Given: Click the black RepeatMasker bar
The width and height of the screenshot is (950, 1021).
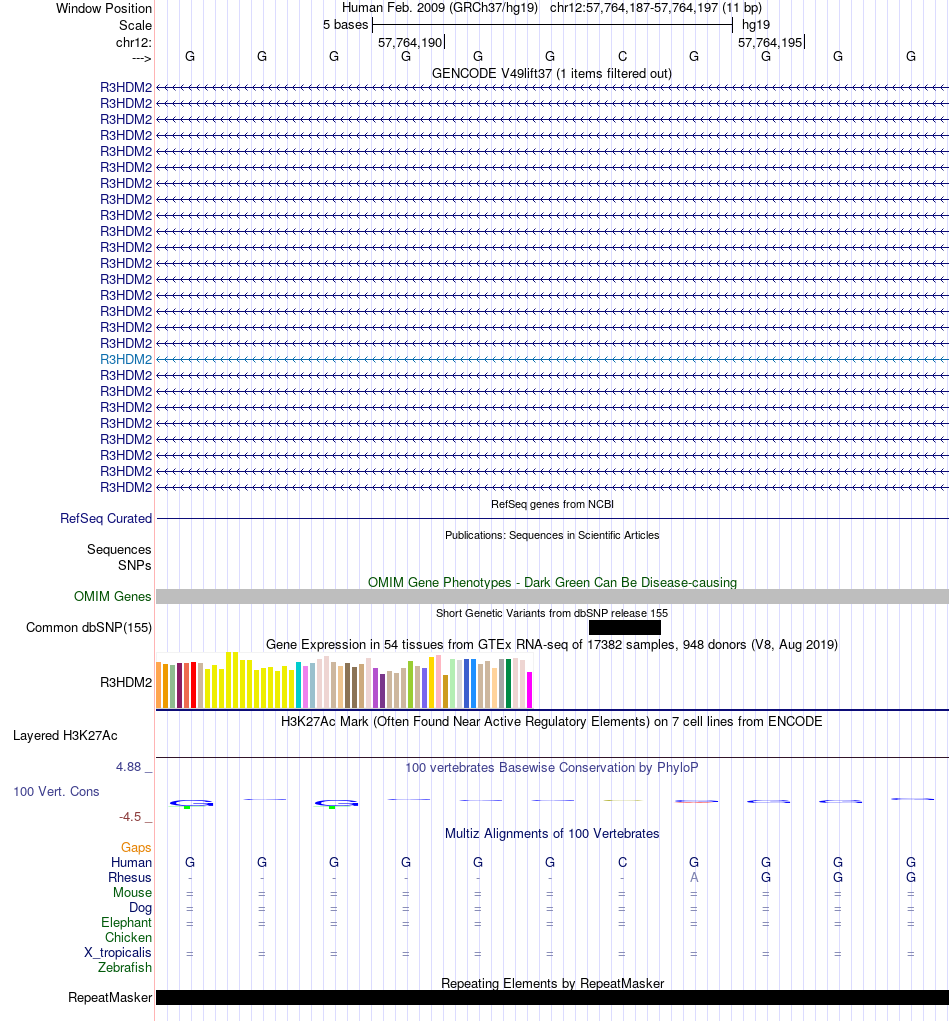Looking at the screenshot, I should tap(552, 998).
